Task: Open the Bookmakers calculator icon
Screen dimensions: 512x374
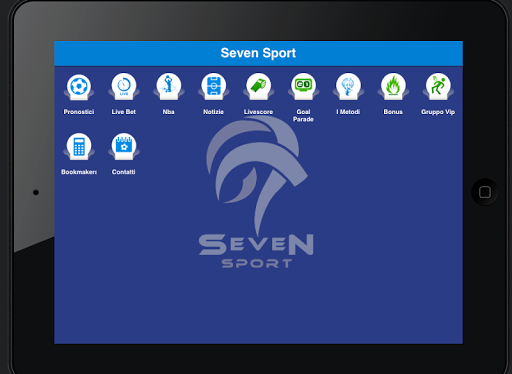Action: (x=79, y=147)
